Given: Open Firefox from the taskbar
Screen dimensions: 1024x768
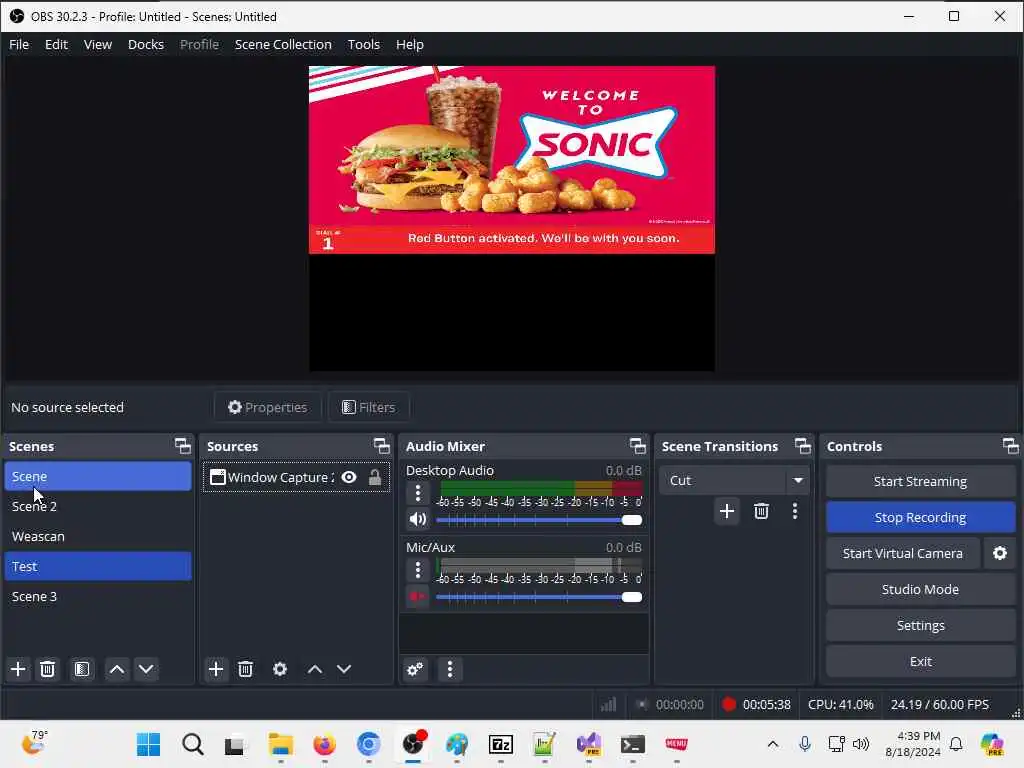Looking at the screenshot, I should (x=324, y=744).
